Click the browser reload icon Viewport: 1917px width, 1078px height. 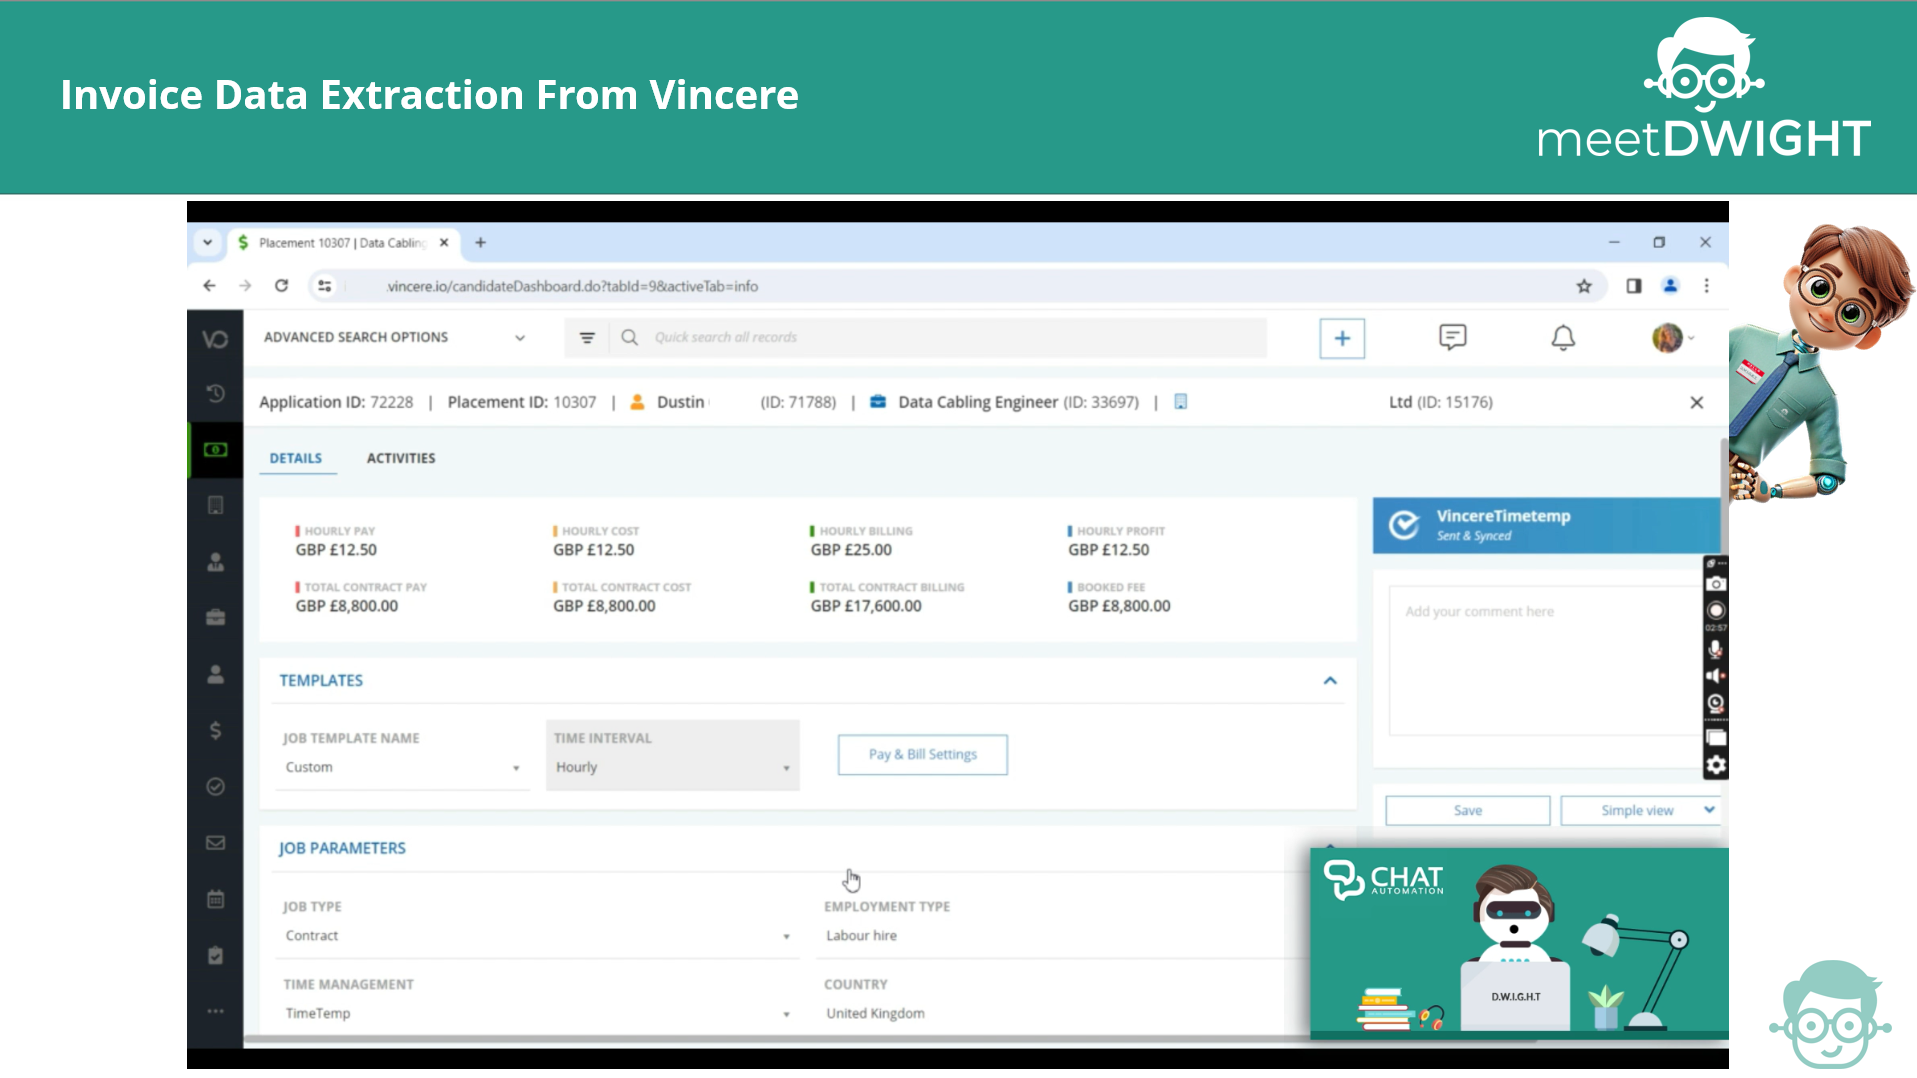tap(281, 286)
